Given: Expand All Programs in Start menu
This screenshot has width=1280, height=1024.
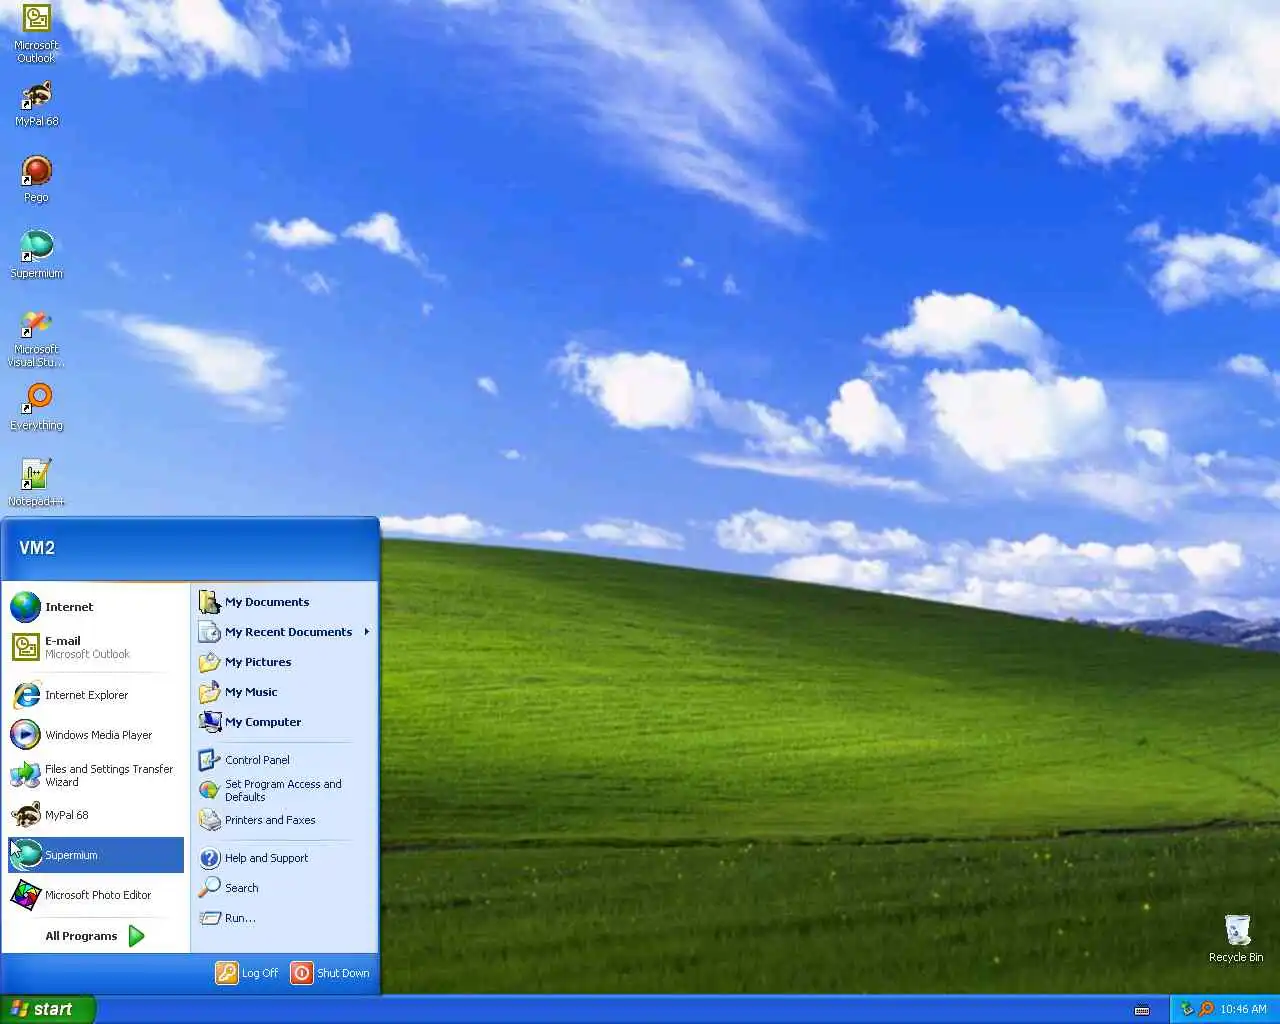Looking at the screenshot, I should click(96, 936).
